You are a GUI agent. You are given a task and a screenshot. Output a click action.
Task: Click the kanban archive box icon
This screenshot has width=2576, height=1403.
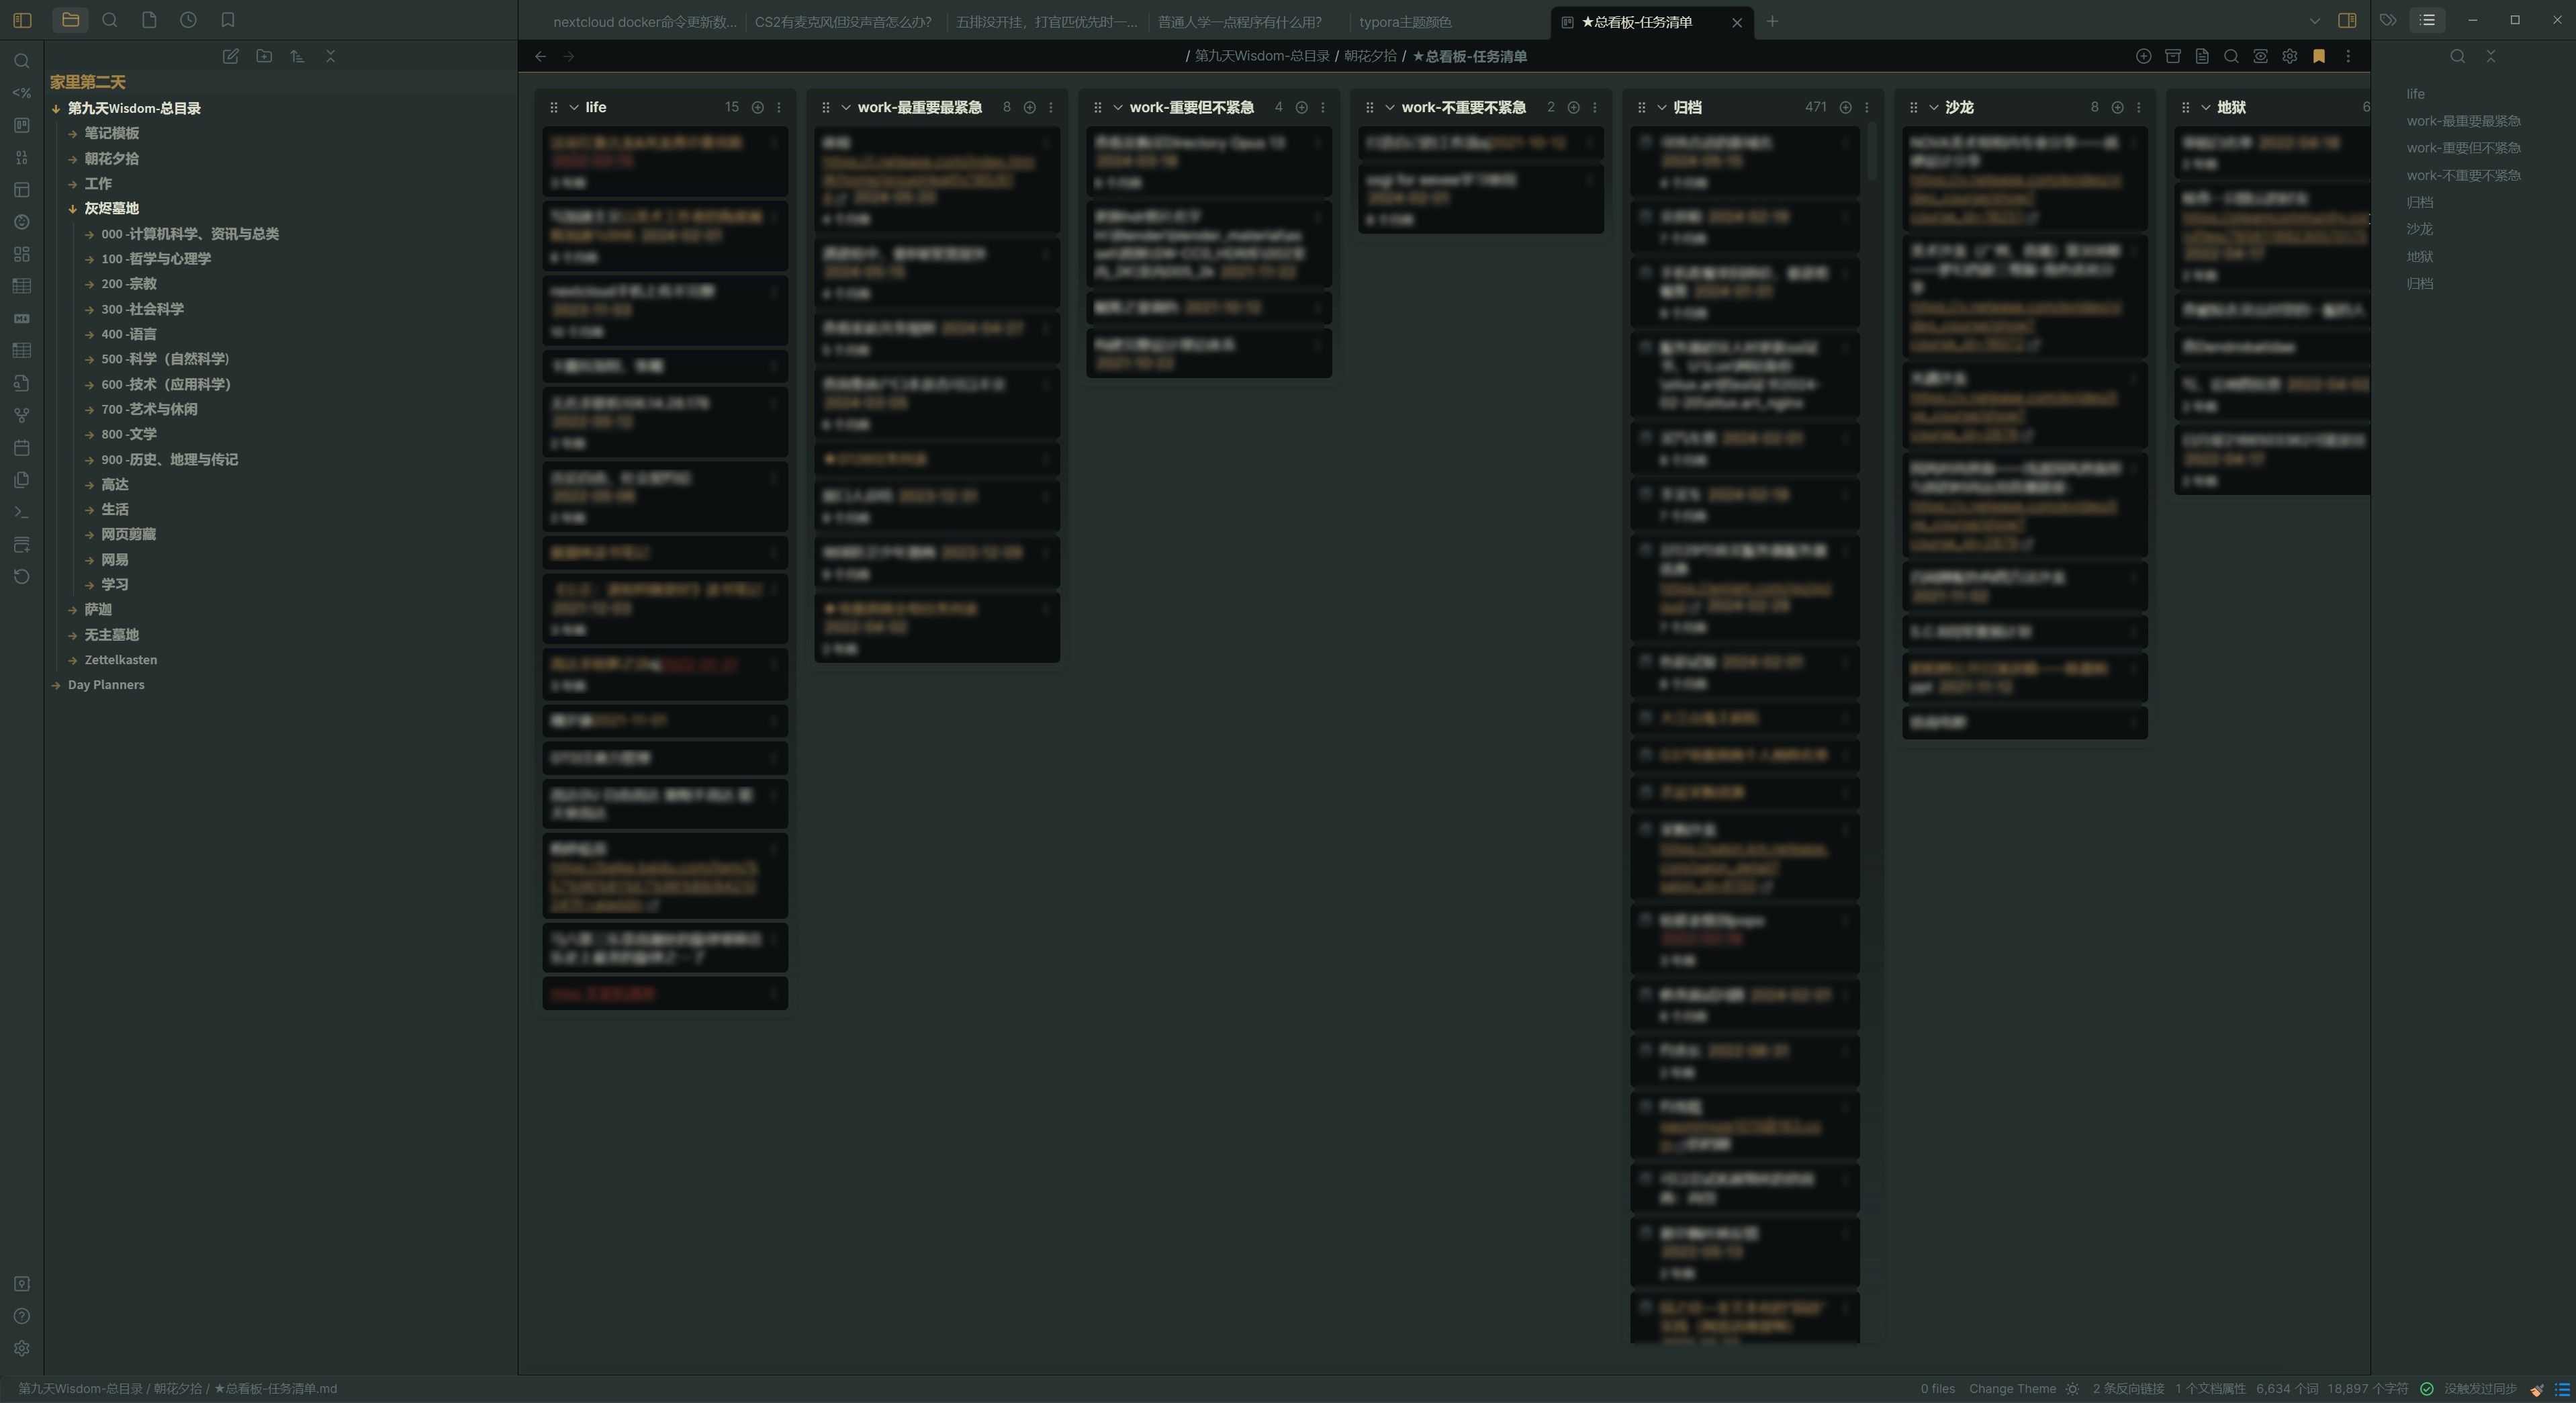(2172, 56)
